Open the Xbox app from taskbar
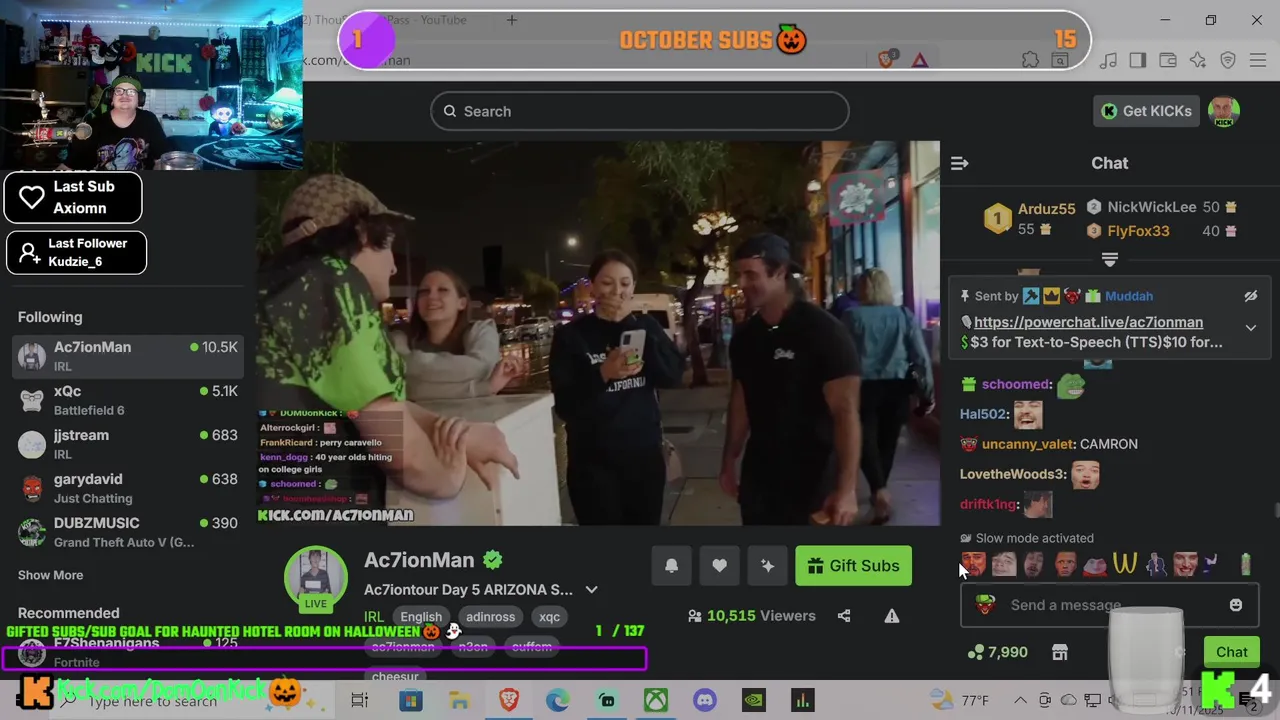Screen dimensions: 1280x720 pos(655,701)
